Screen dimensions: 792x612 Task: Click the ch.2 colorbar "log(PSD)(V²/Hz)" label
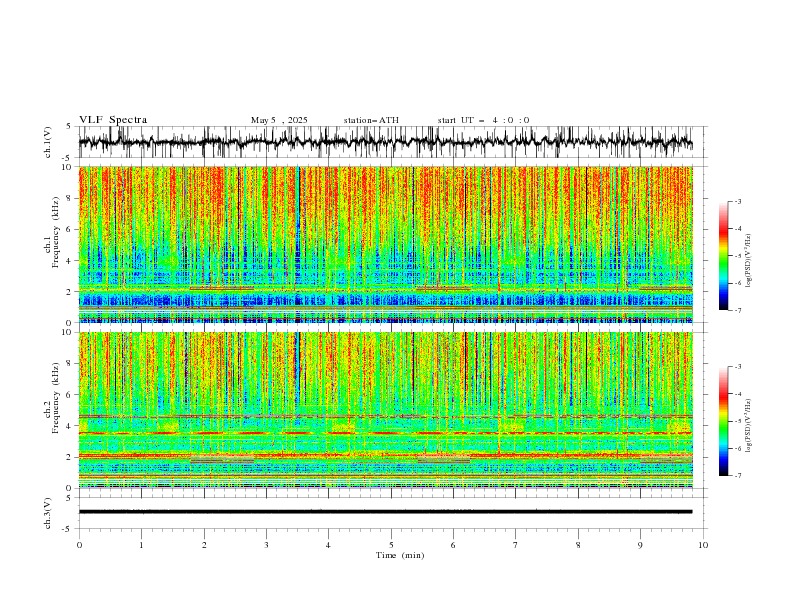click(x=749, y=426)
